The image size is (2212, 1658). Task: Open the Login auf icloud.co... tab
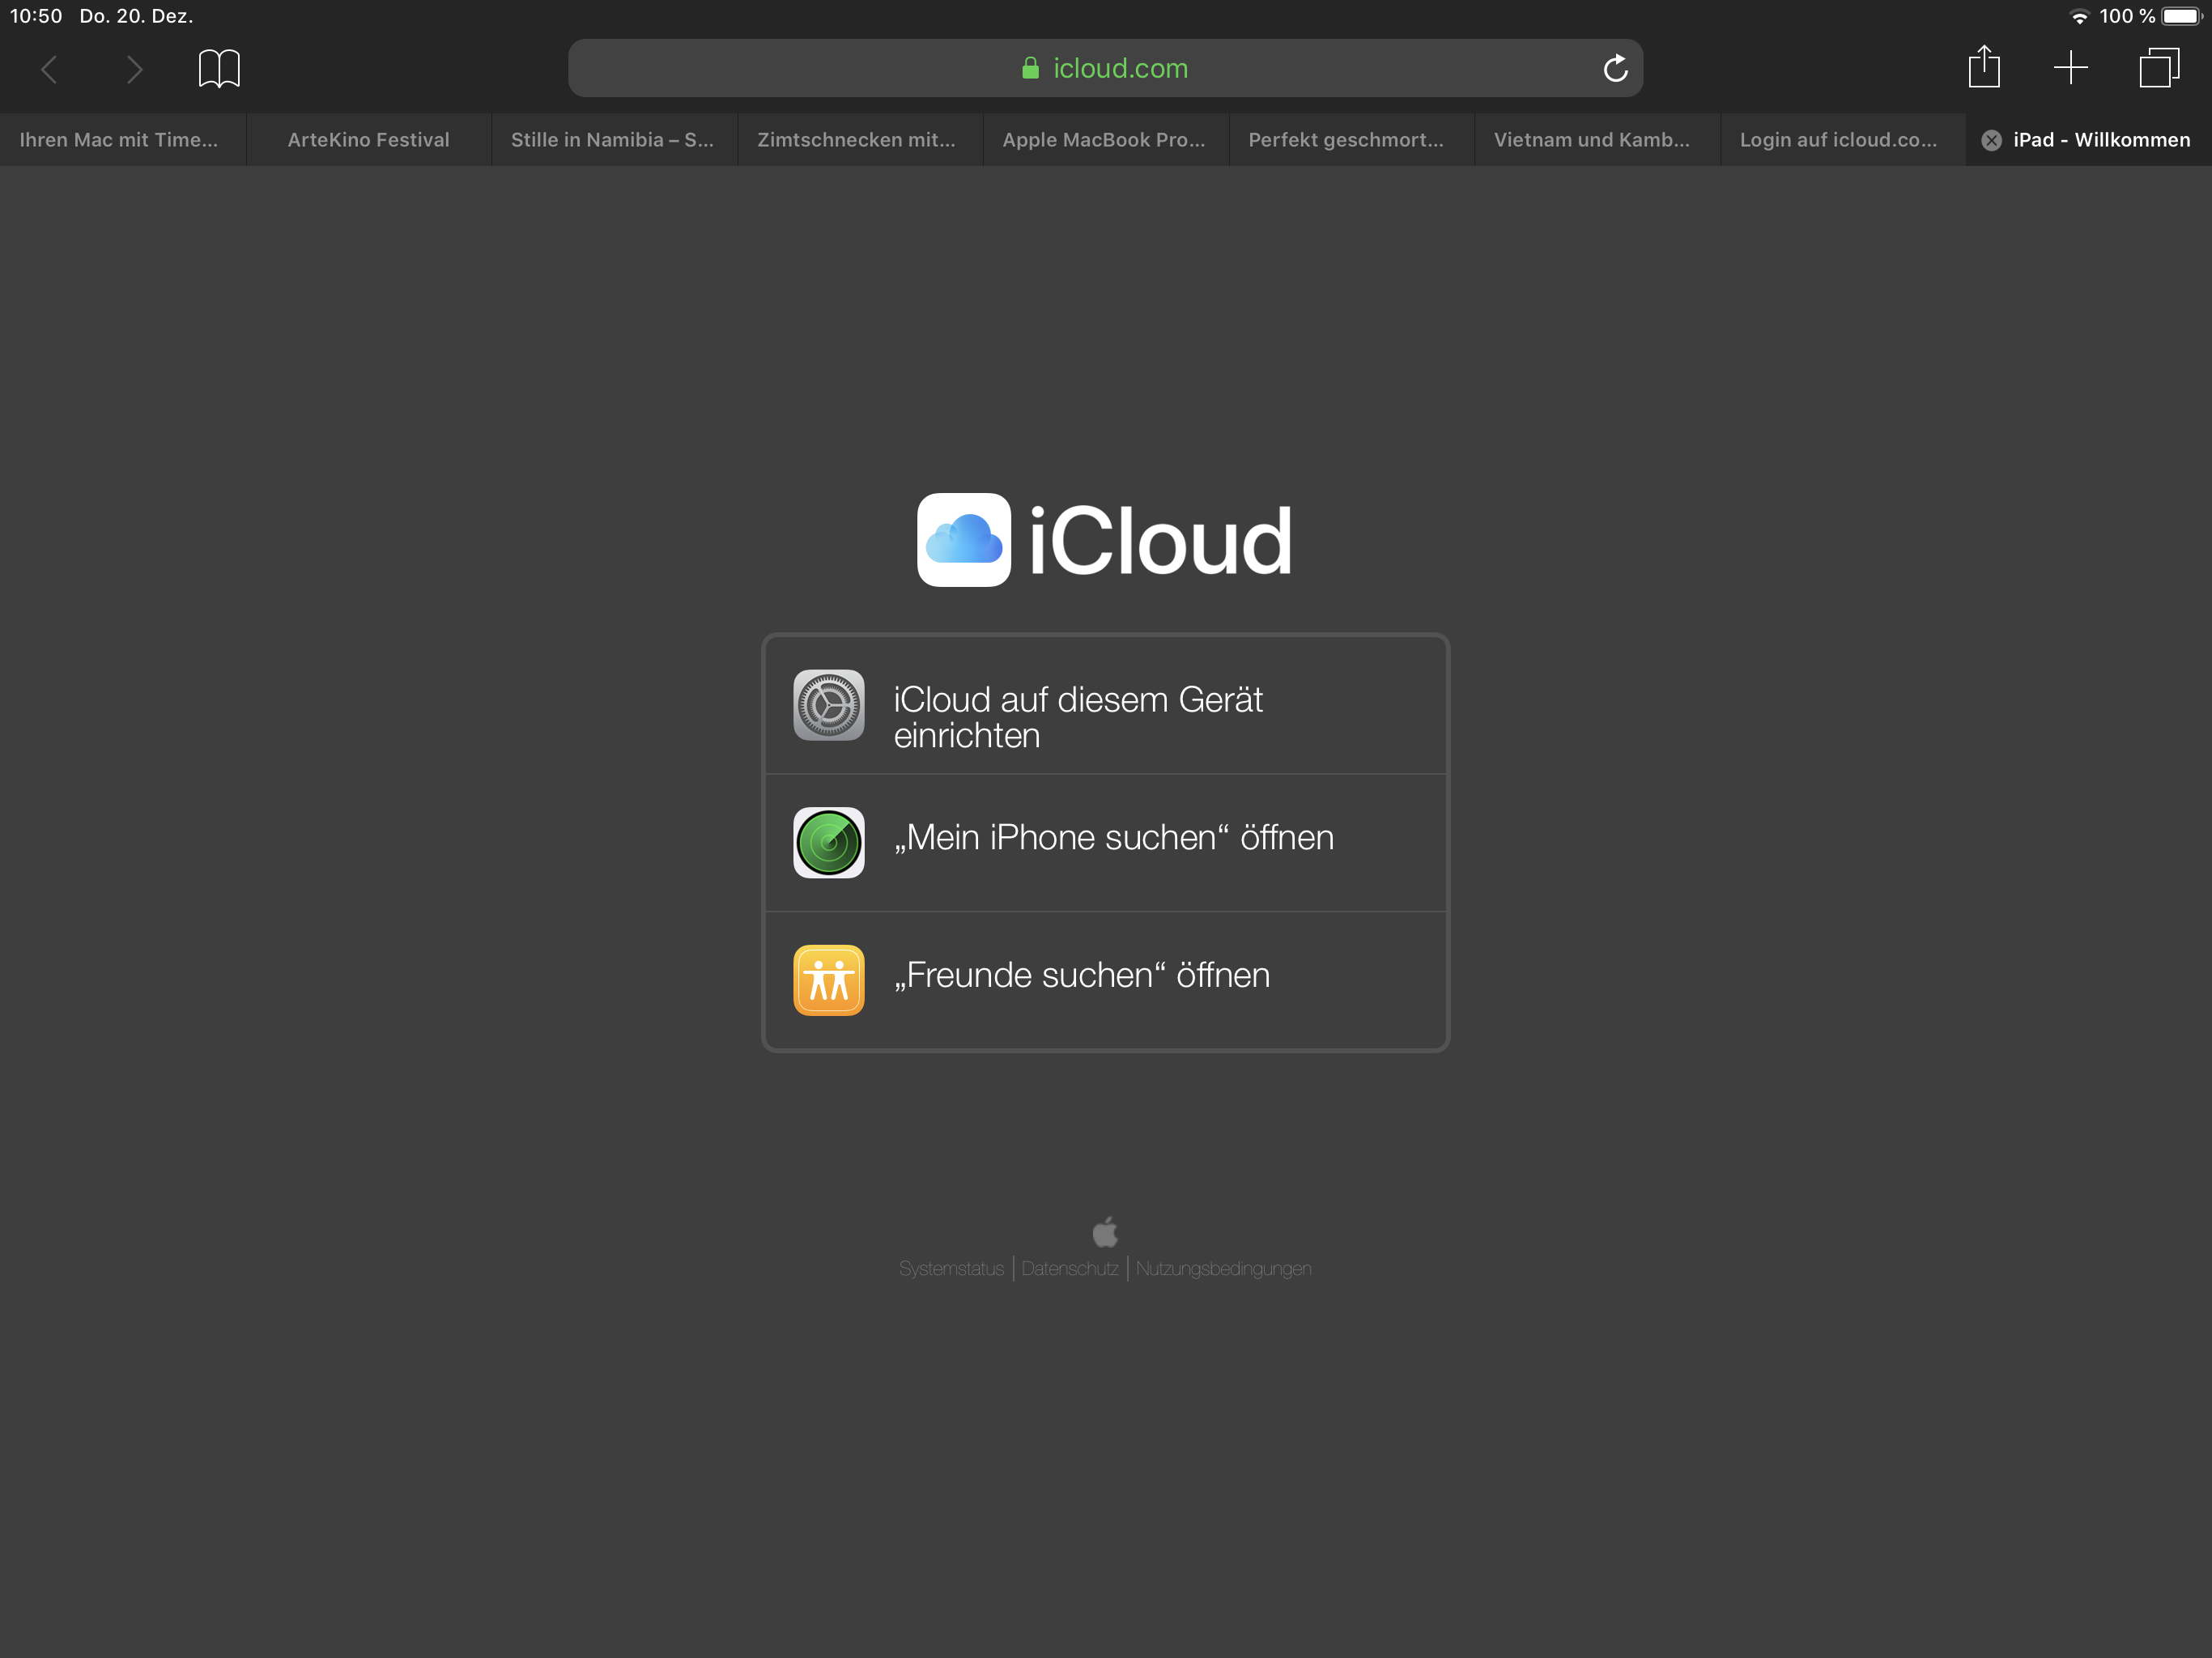click(1838, 140)
